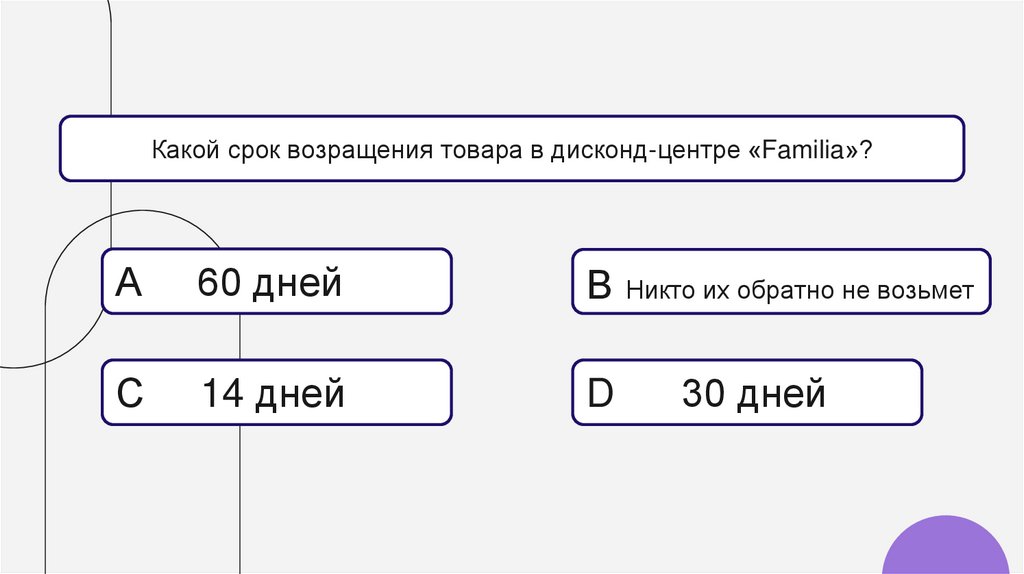This screenshot has width=1024, height=574.
Task: Choose answer A "60 дней"
Action: [277, 283]
